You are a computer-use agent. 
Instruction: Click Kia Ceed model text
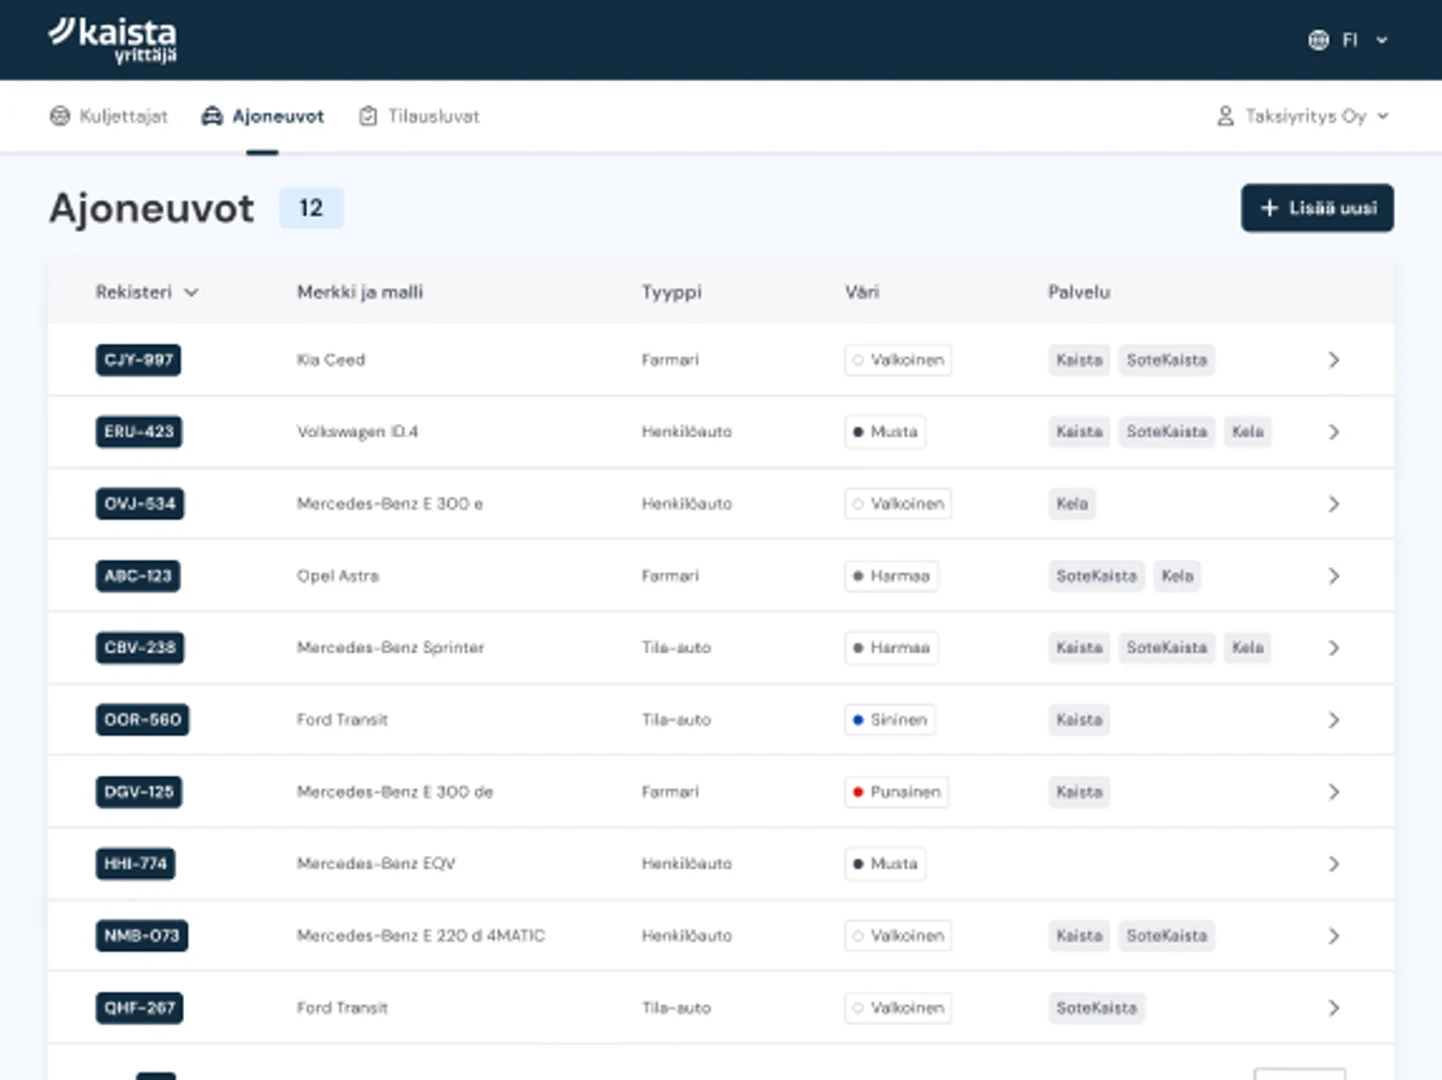tap(331, 360)
